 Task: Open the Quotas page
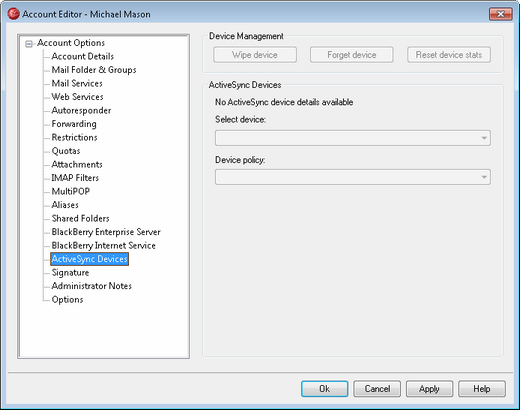tap(66, 151)
